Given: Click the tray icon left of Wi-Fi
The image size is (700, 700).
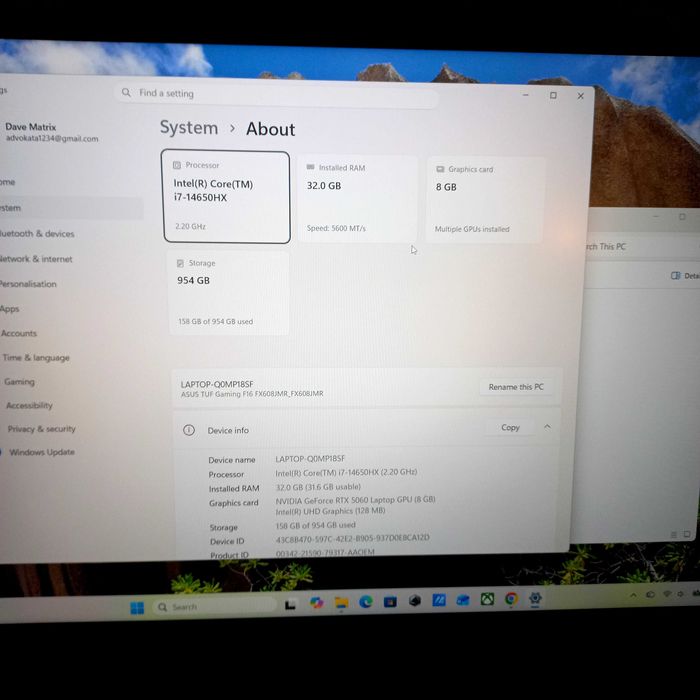Looking at the screenshot, I should pos(651,595).
